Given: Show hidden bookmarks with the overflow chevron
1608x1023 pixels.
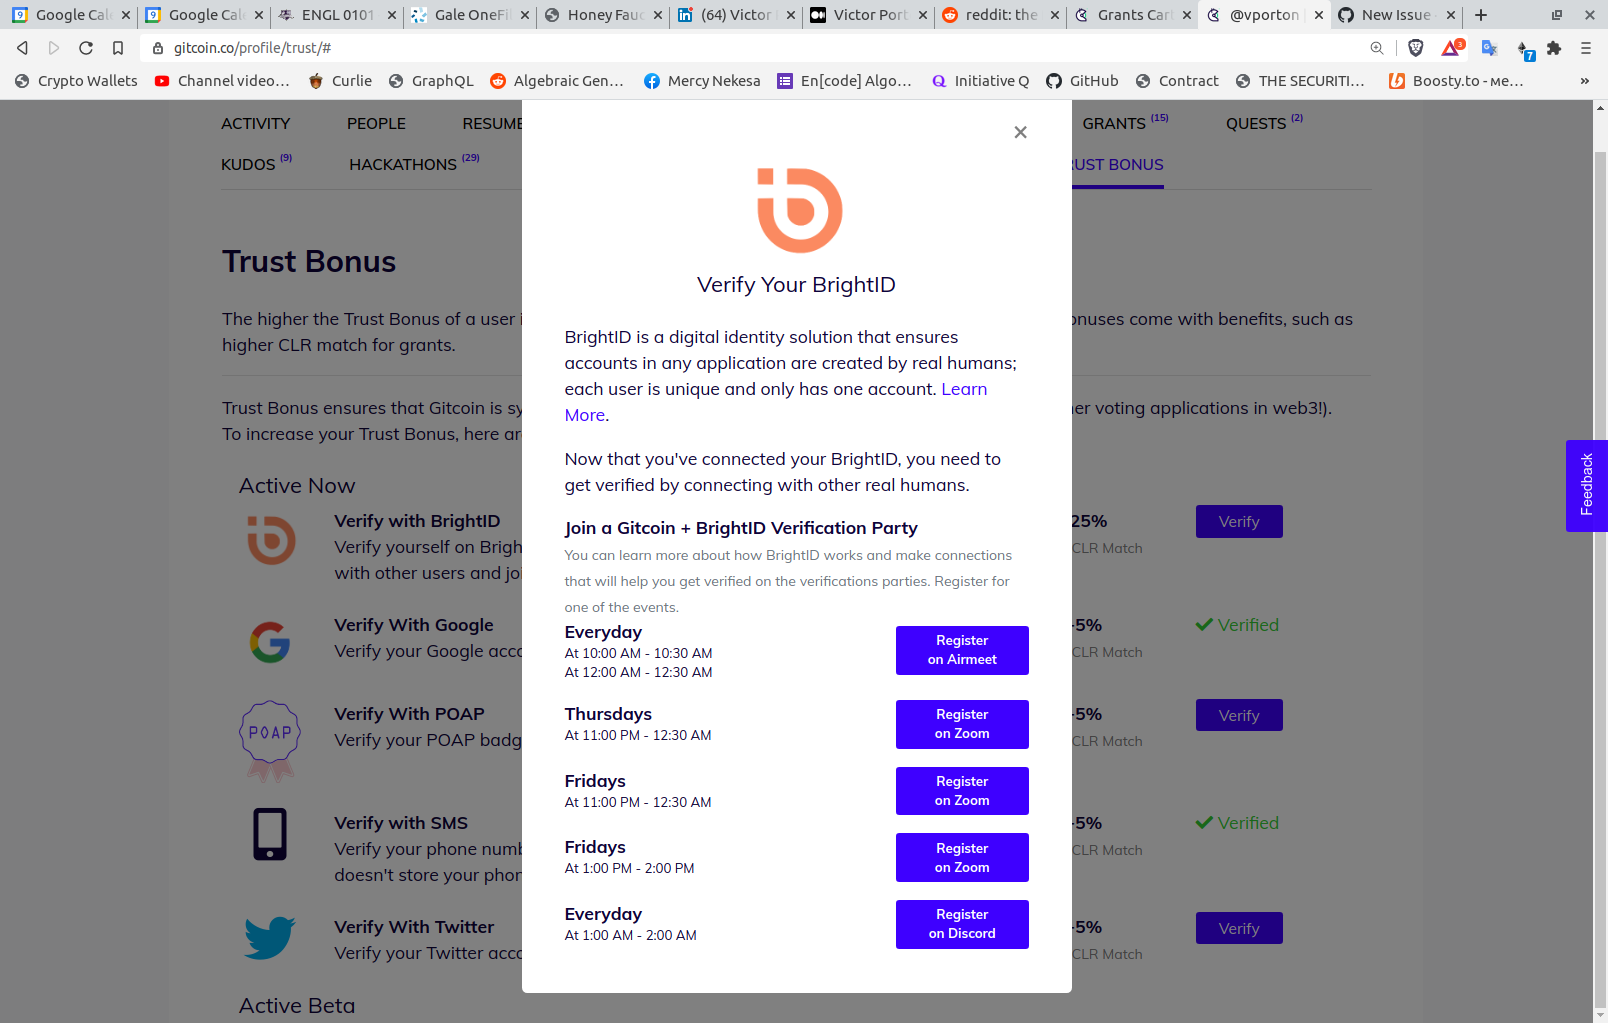Looking at the screenshot, I should (1584, 81).
